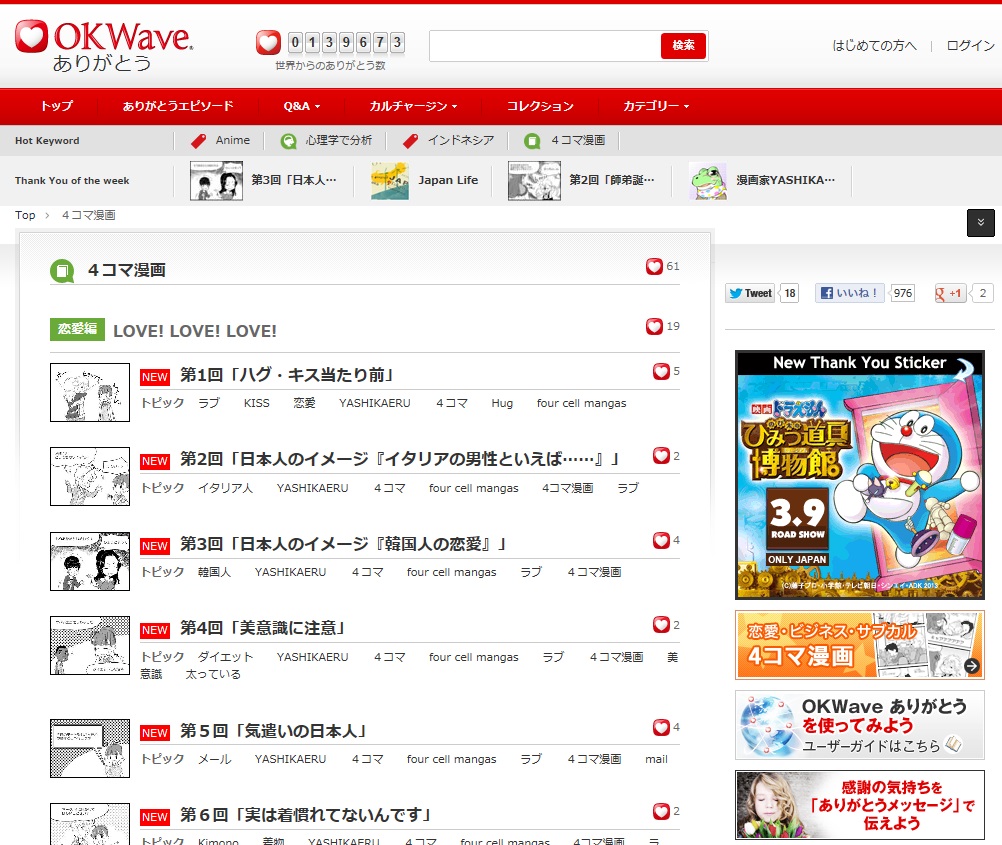The image size is (1002, 845).
Task: Click green book icon next to 4コマ漫画 heading
Action: 62,270
